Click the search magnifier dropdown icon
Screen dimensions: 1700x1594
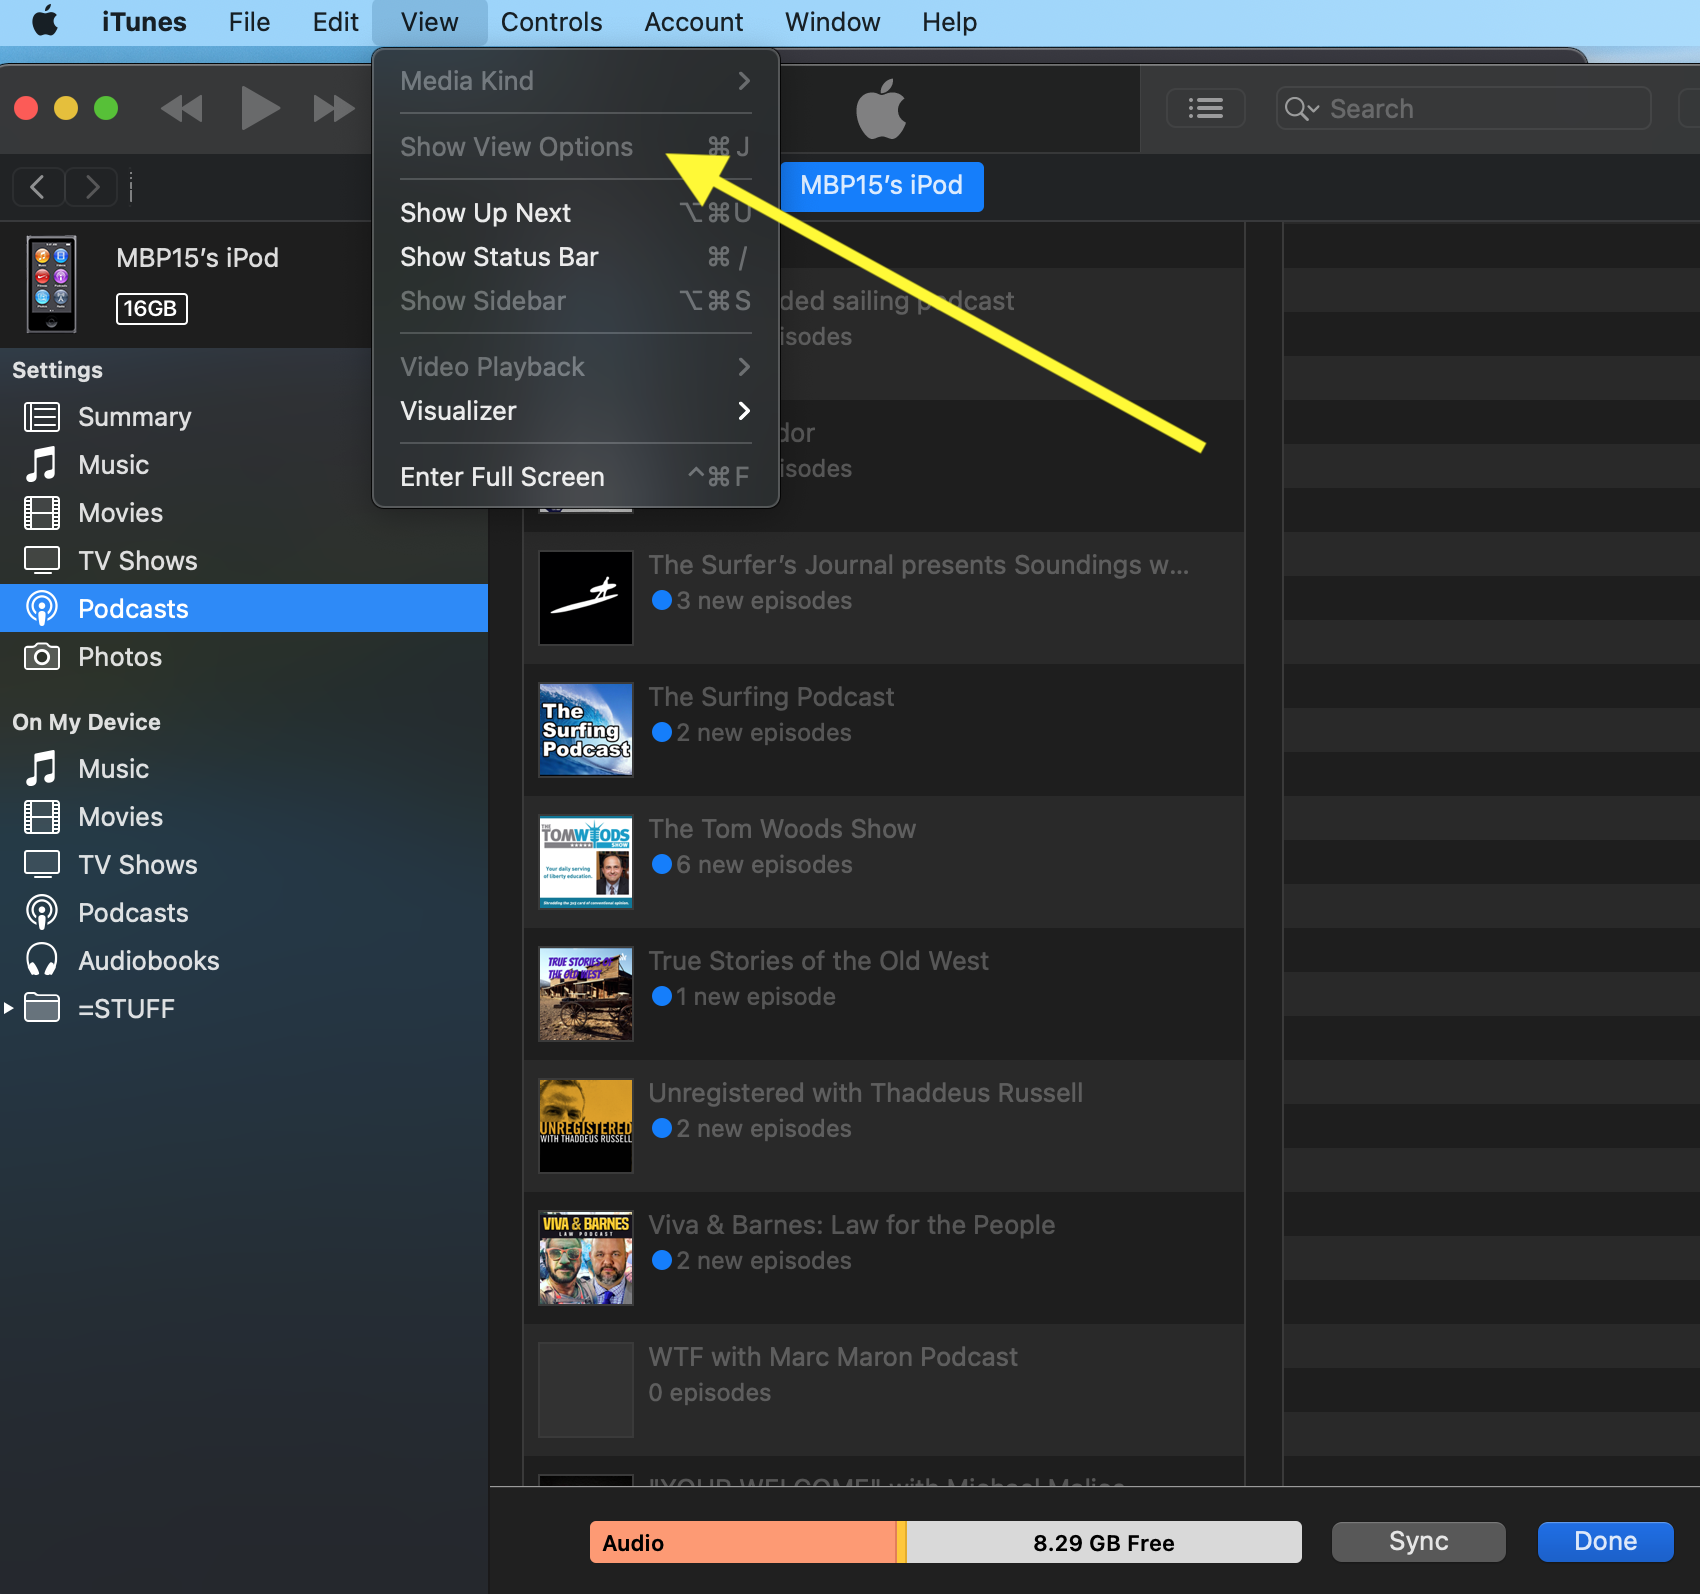coord(1302,108)
